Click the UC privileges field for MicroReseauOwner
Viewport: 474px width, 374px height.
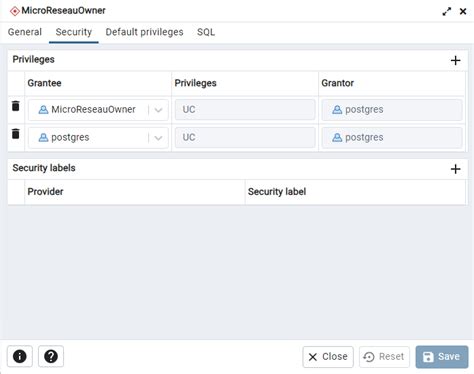(x=245, y=110)
